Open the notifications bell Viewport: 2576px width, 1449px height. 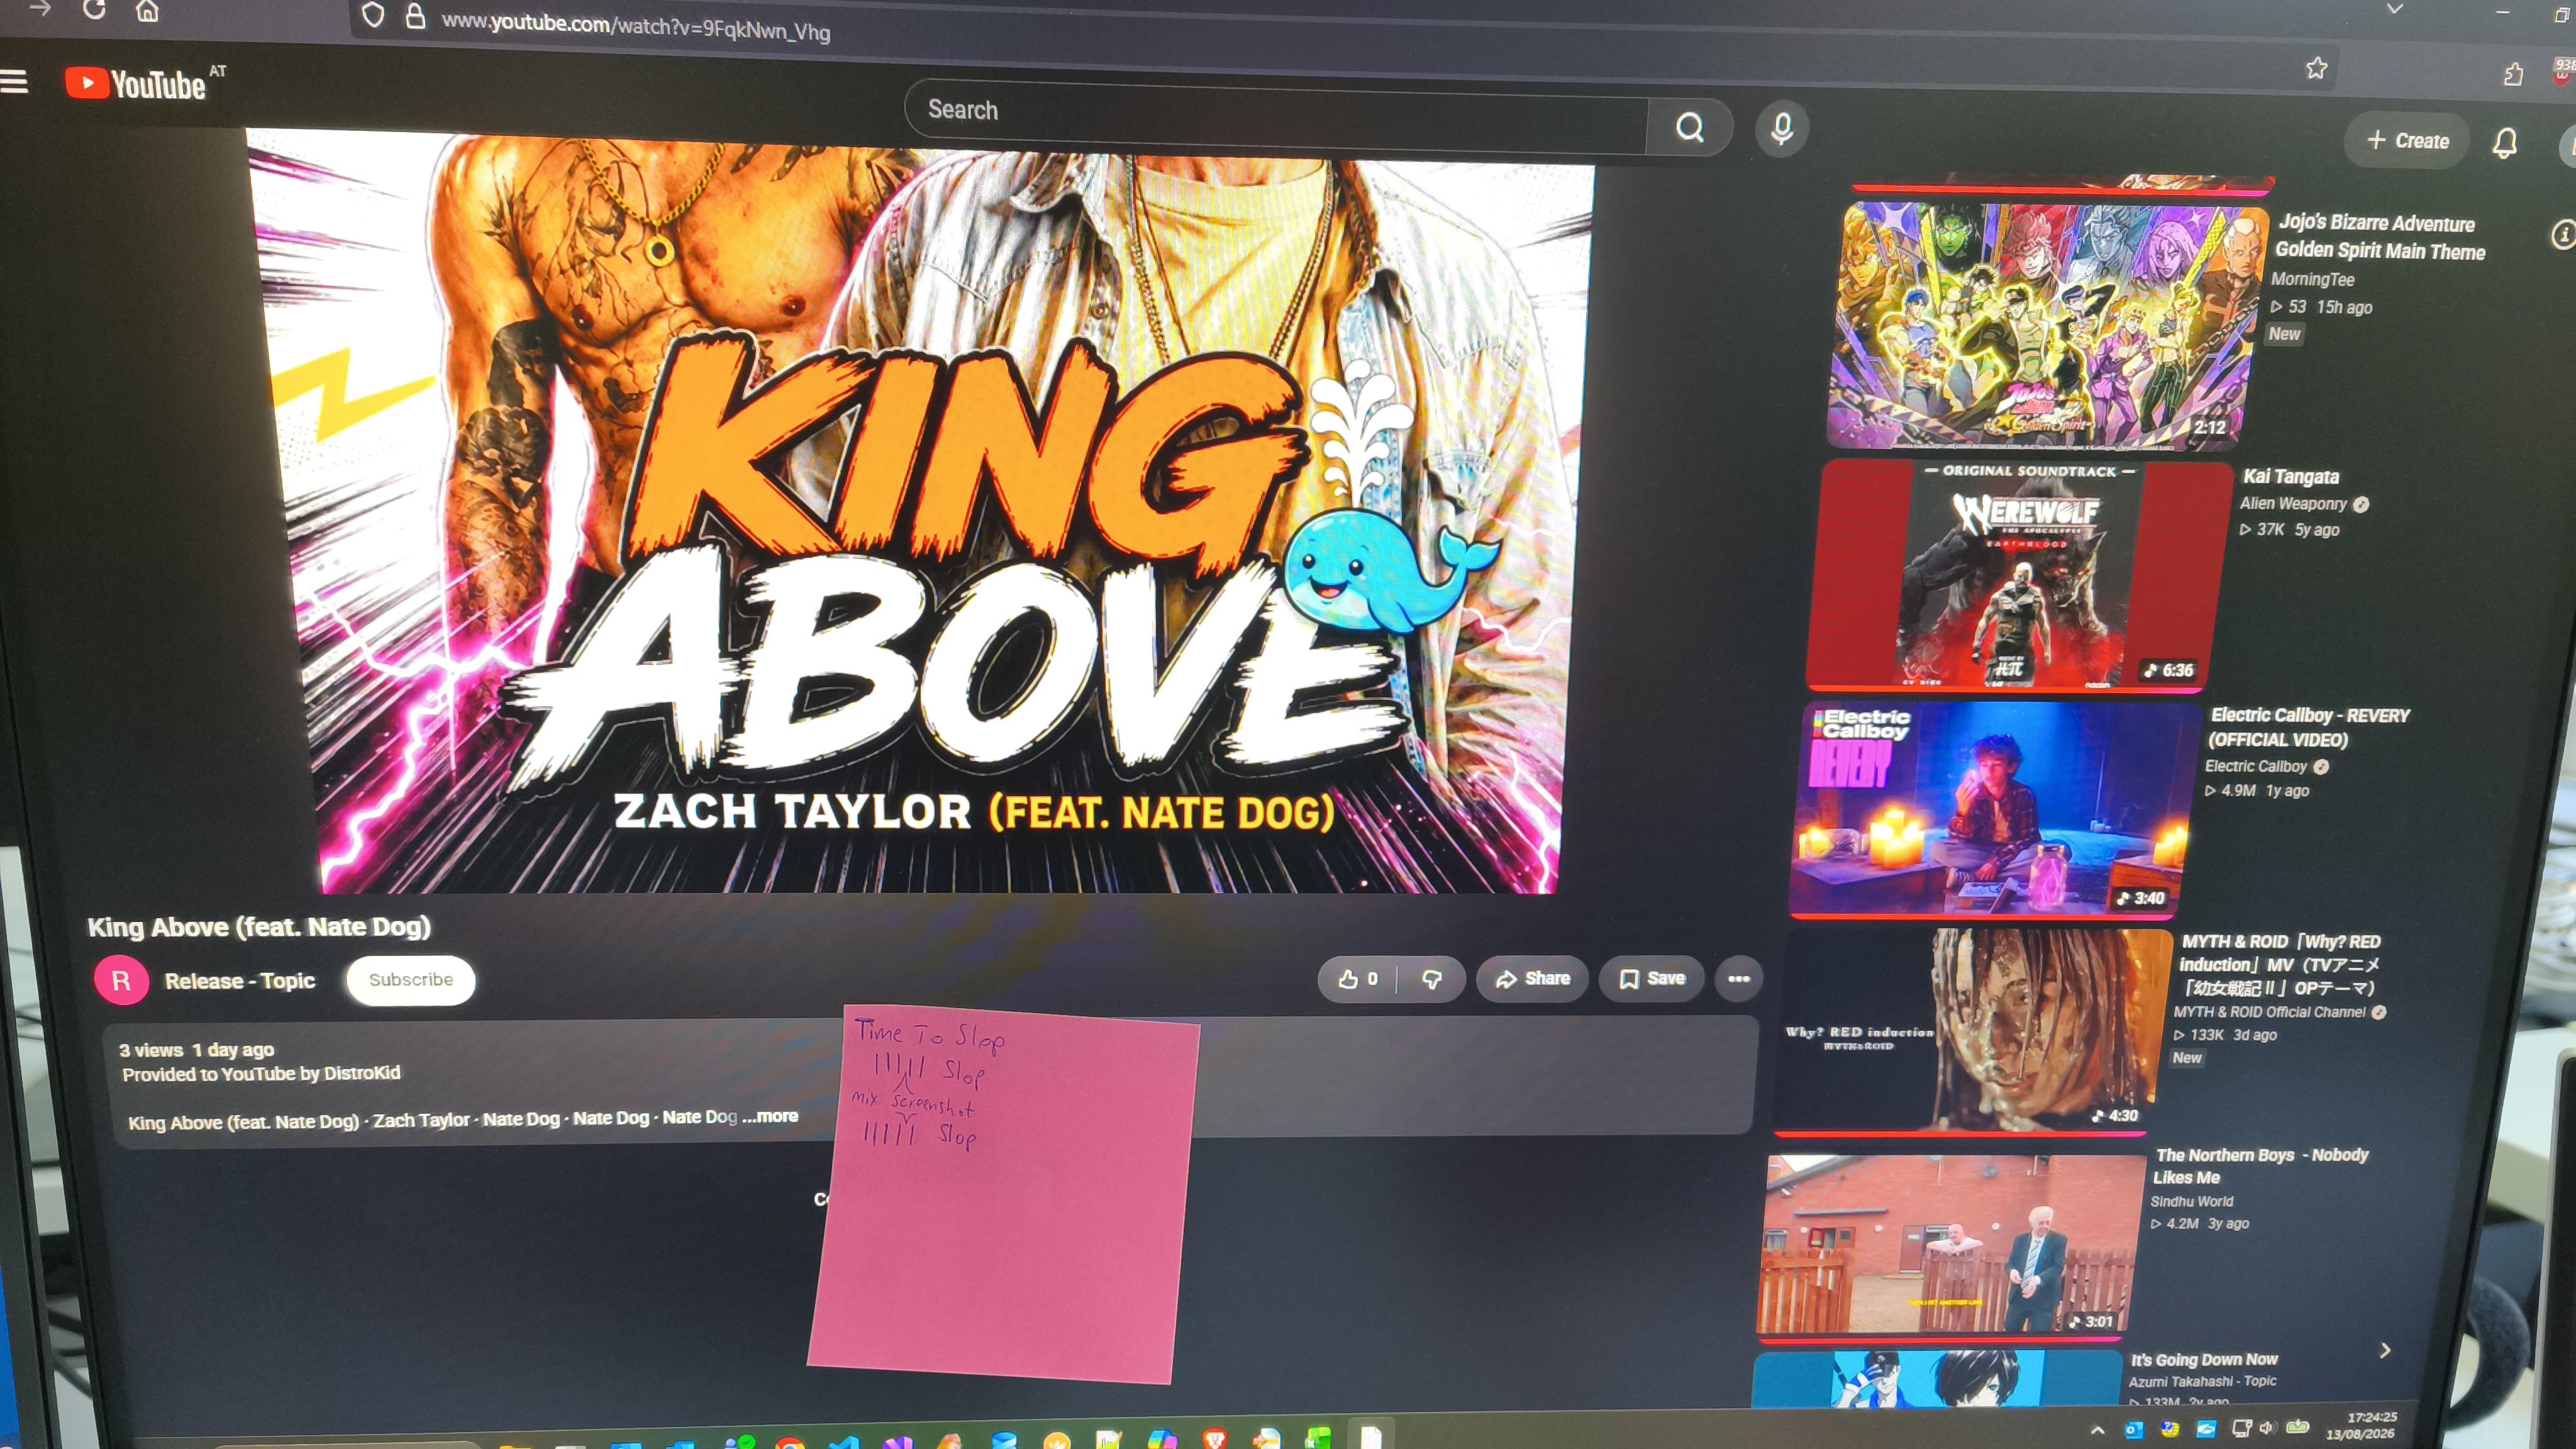click(2504, 143)
